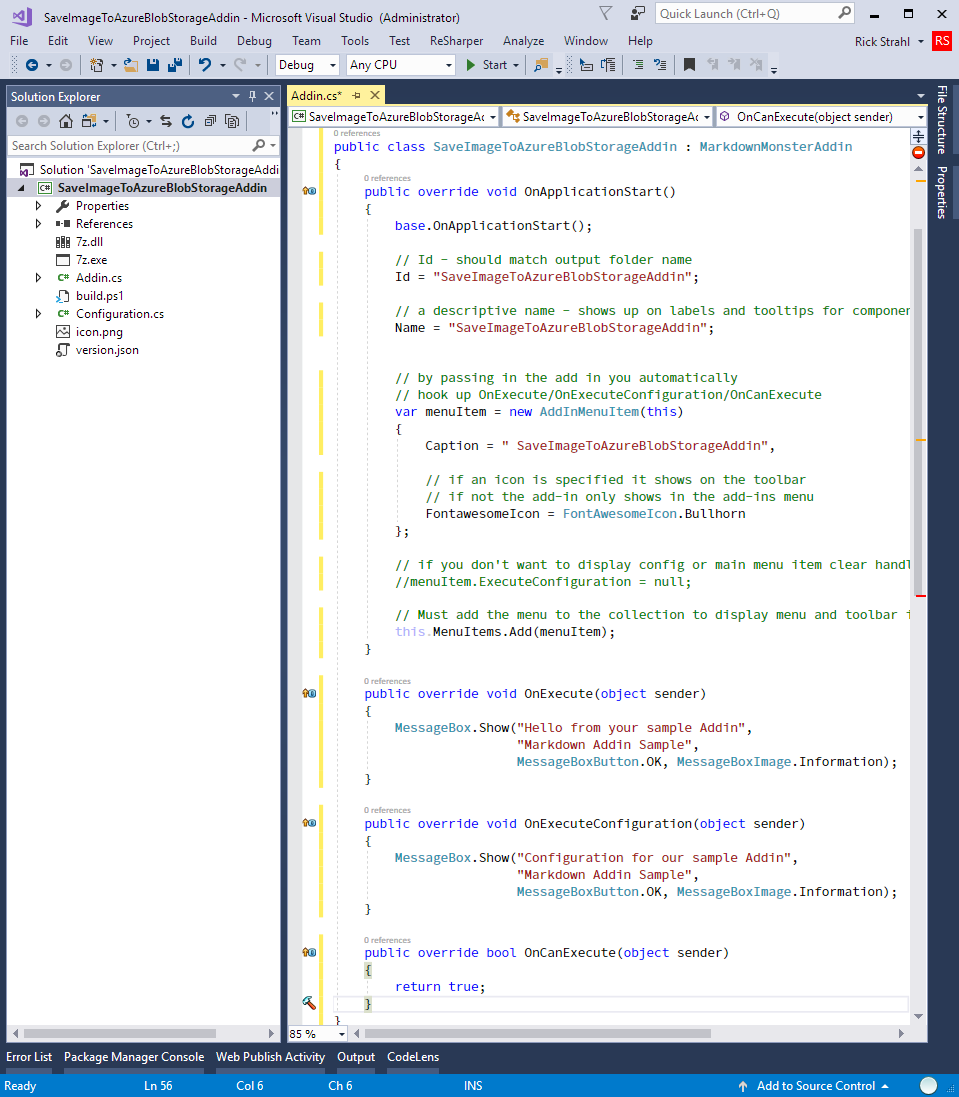Refresh the Solution Explorer

tap(188, 121)
